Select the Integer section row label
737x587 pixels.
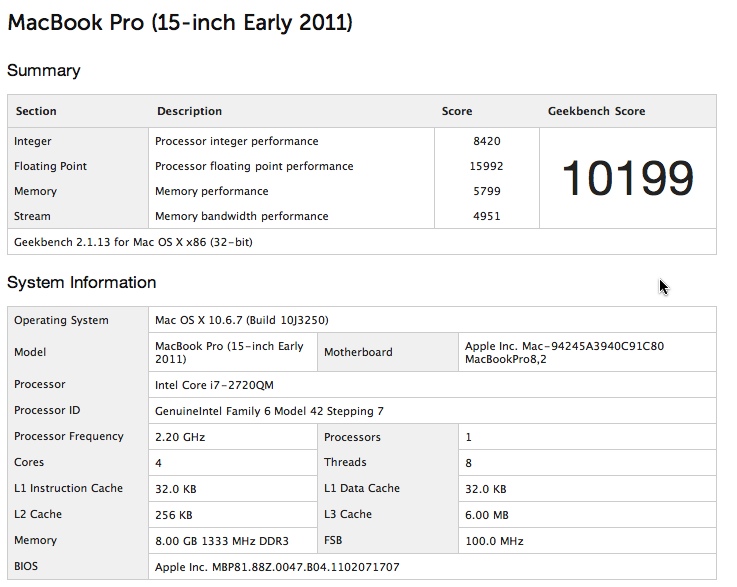(x=32, y=141)
